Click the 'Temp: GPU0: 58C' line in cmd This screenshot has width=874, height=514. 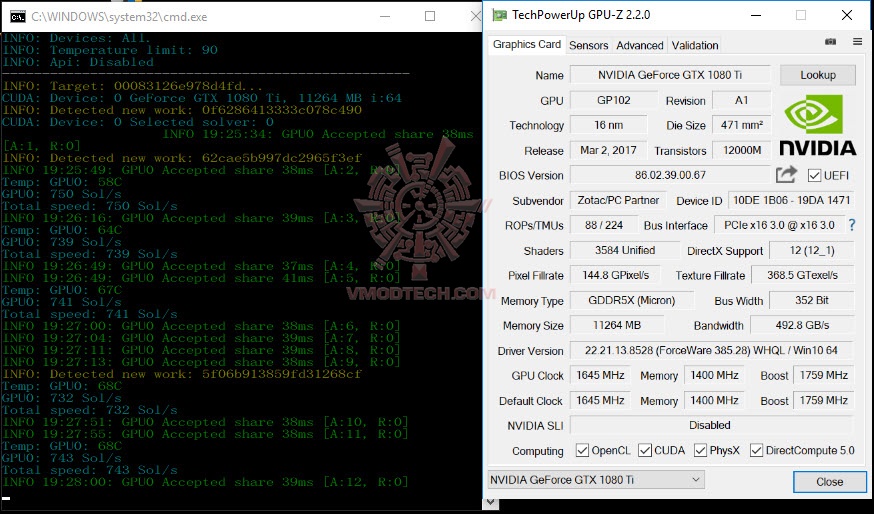[x=62, y=182]
